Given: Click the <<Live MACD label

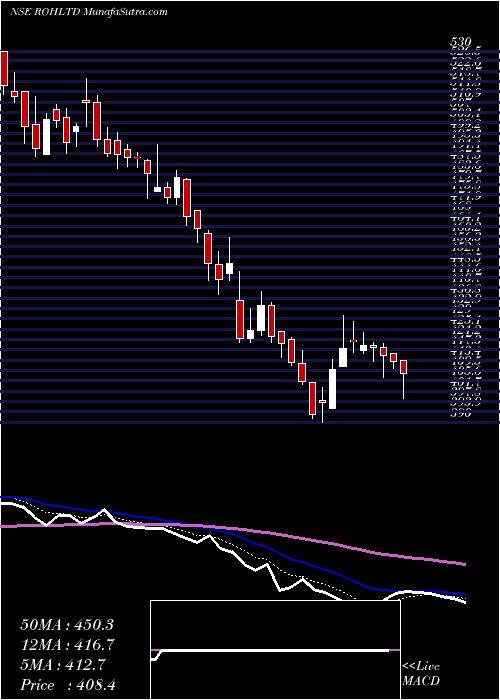Looking at the screenshot, I should coord(421,674).
